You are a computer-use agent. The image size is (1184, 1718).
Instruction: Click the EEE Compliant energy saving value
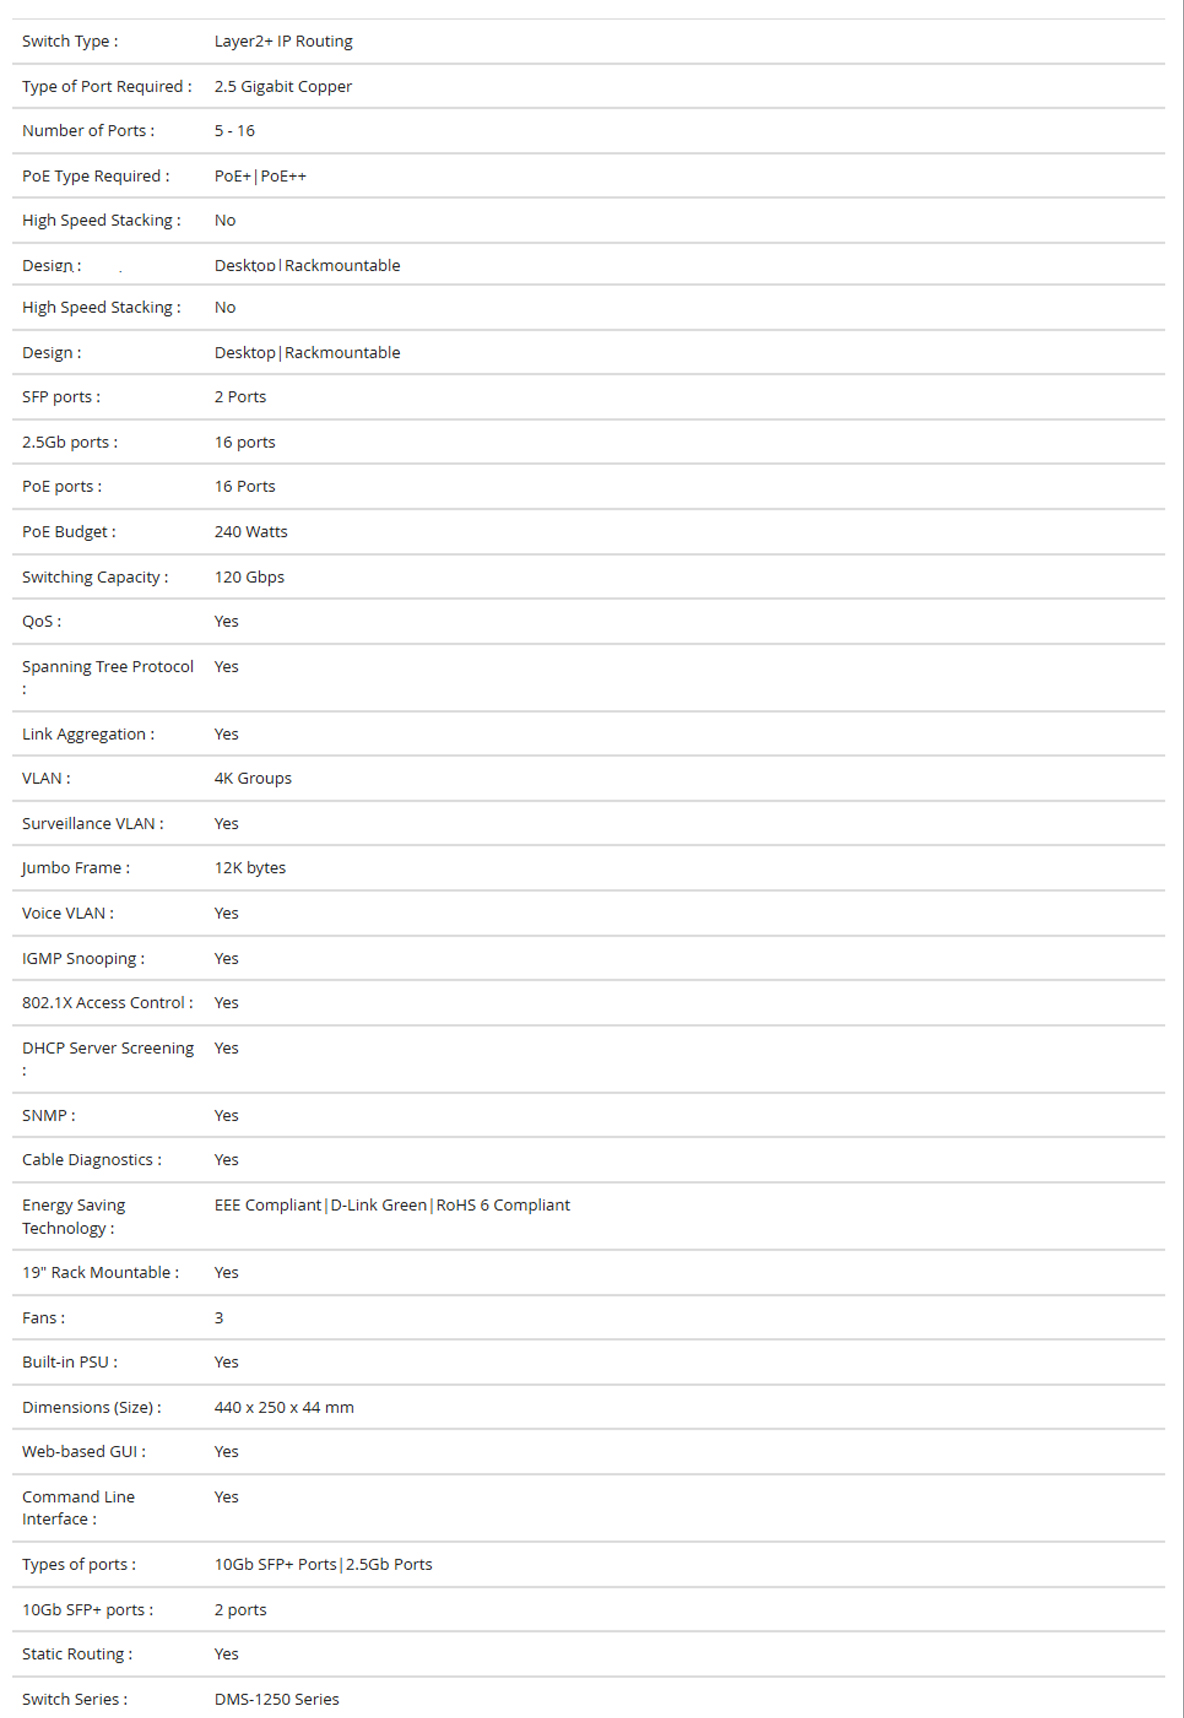268,1205
